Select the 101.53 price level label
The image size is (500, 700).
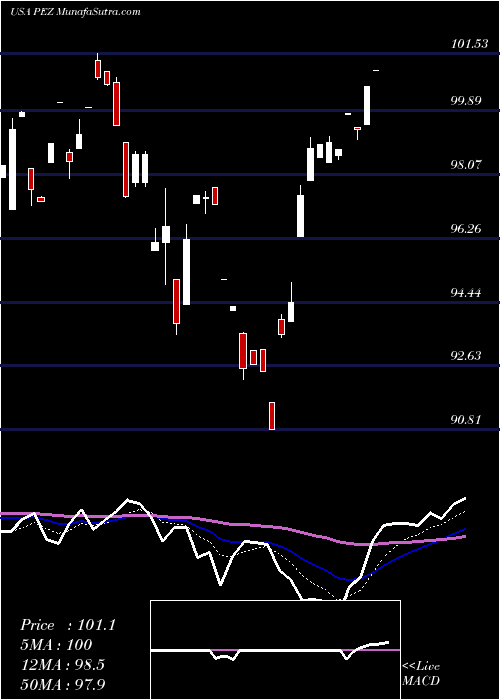coord(469,44)
